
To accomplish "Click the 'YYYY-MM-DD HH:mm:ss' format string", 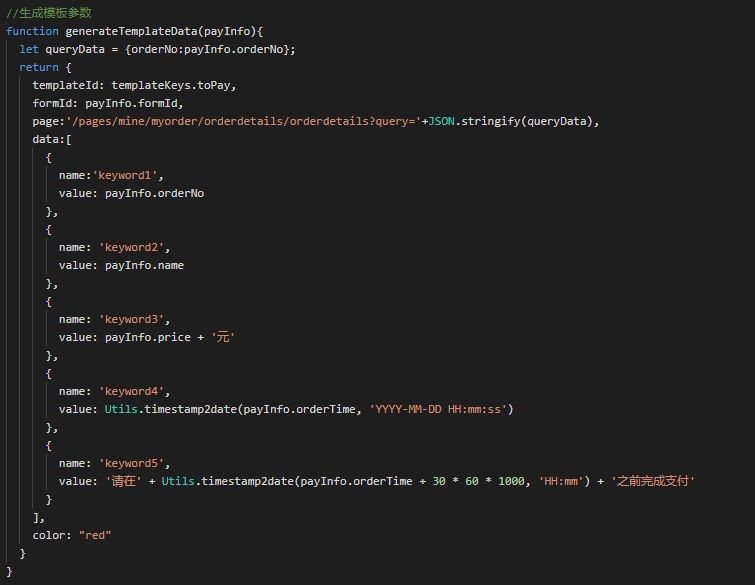I will [x=438, y=409].
